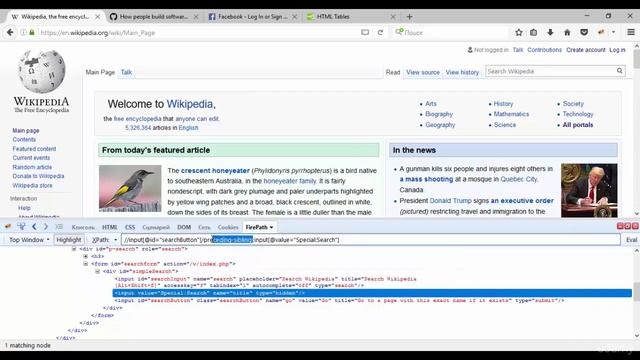Click the Wikipedia globe logo

(x=42, y=71)
